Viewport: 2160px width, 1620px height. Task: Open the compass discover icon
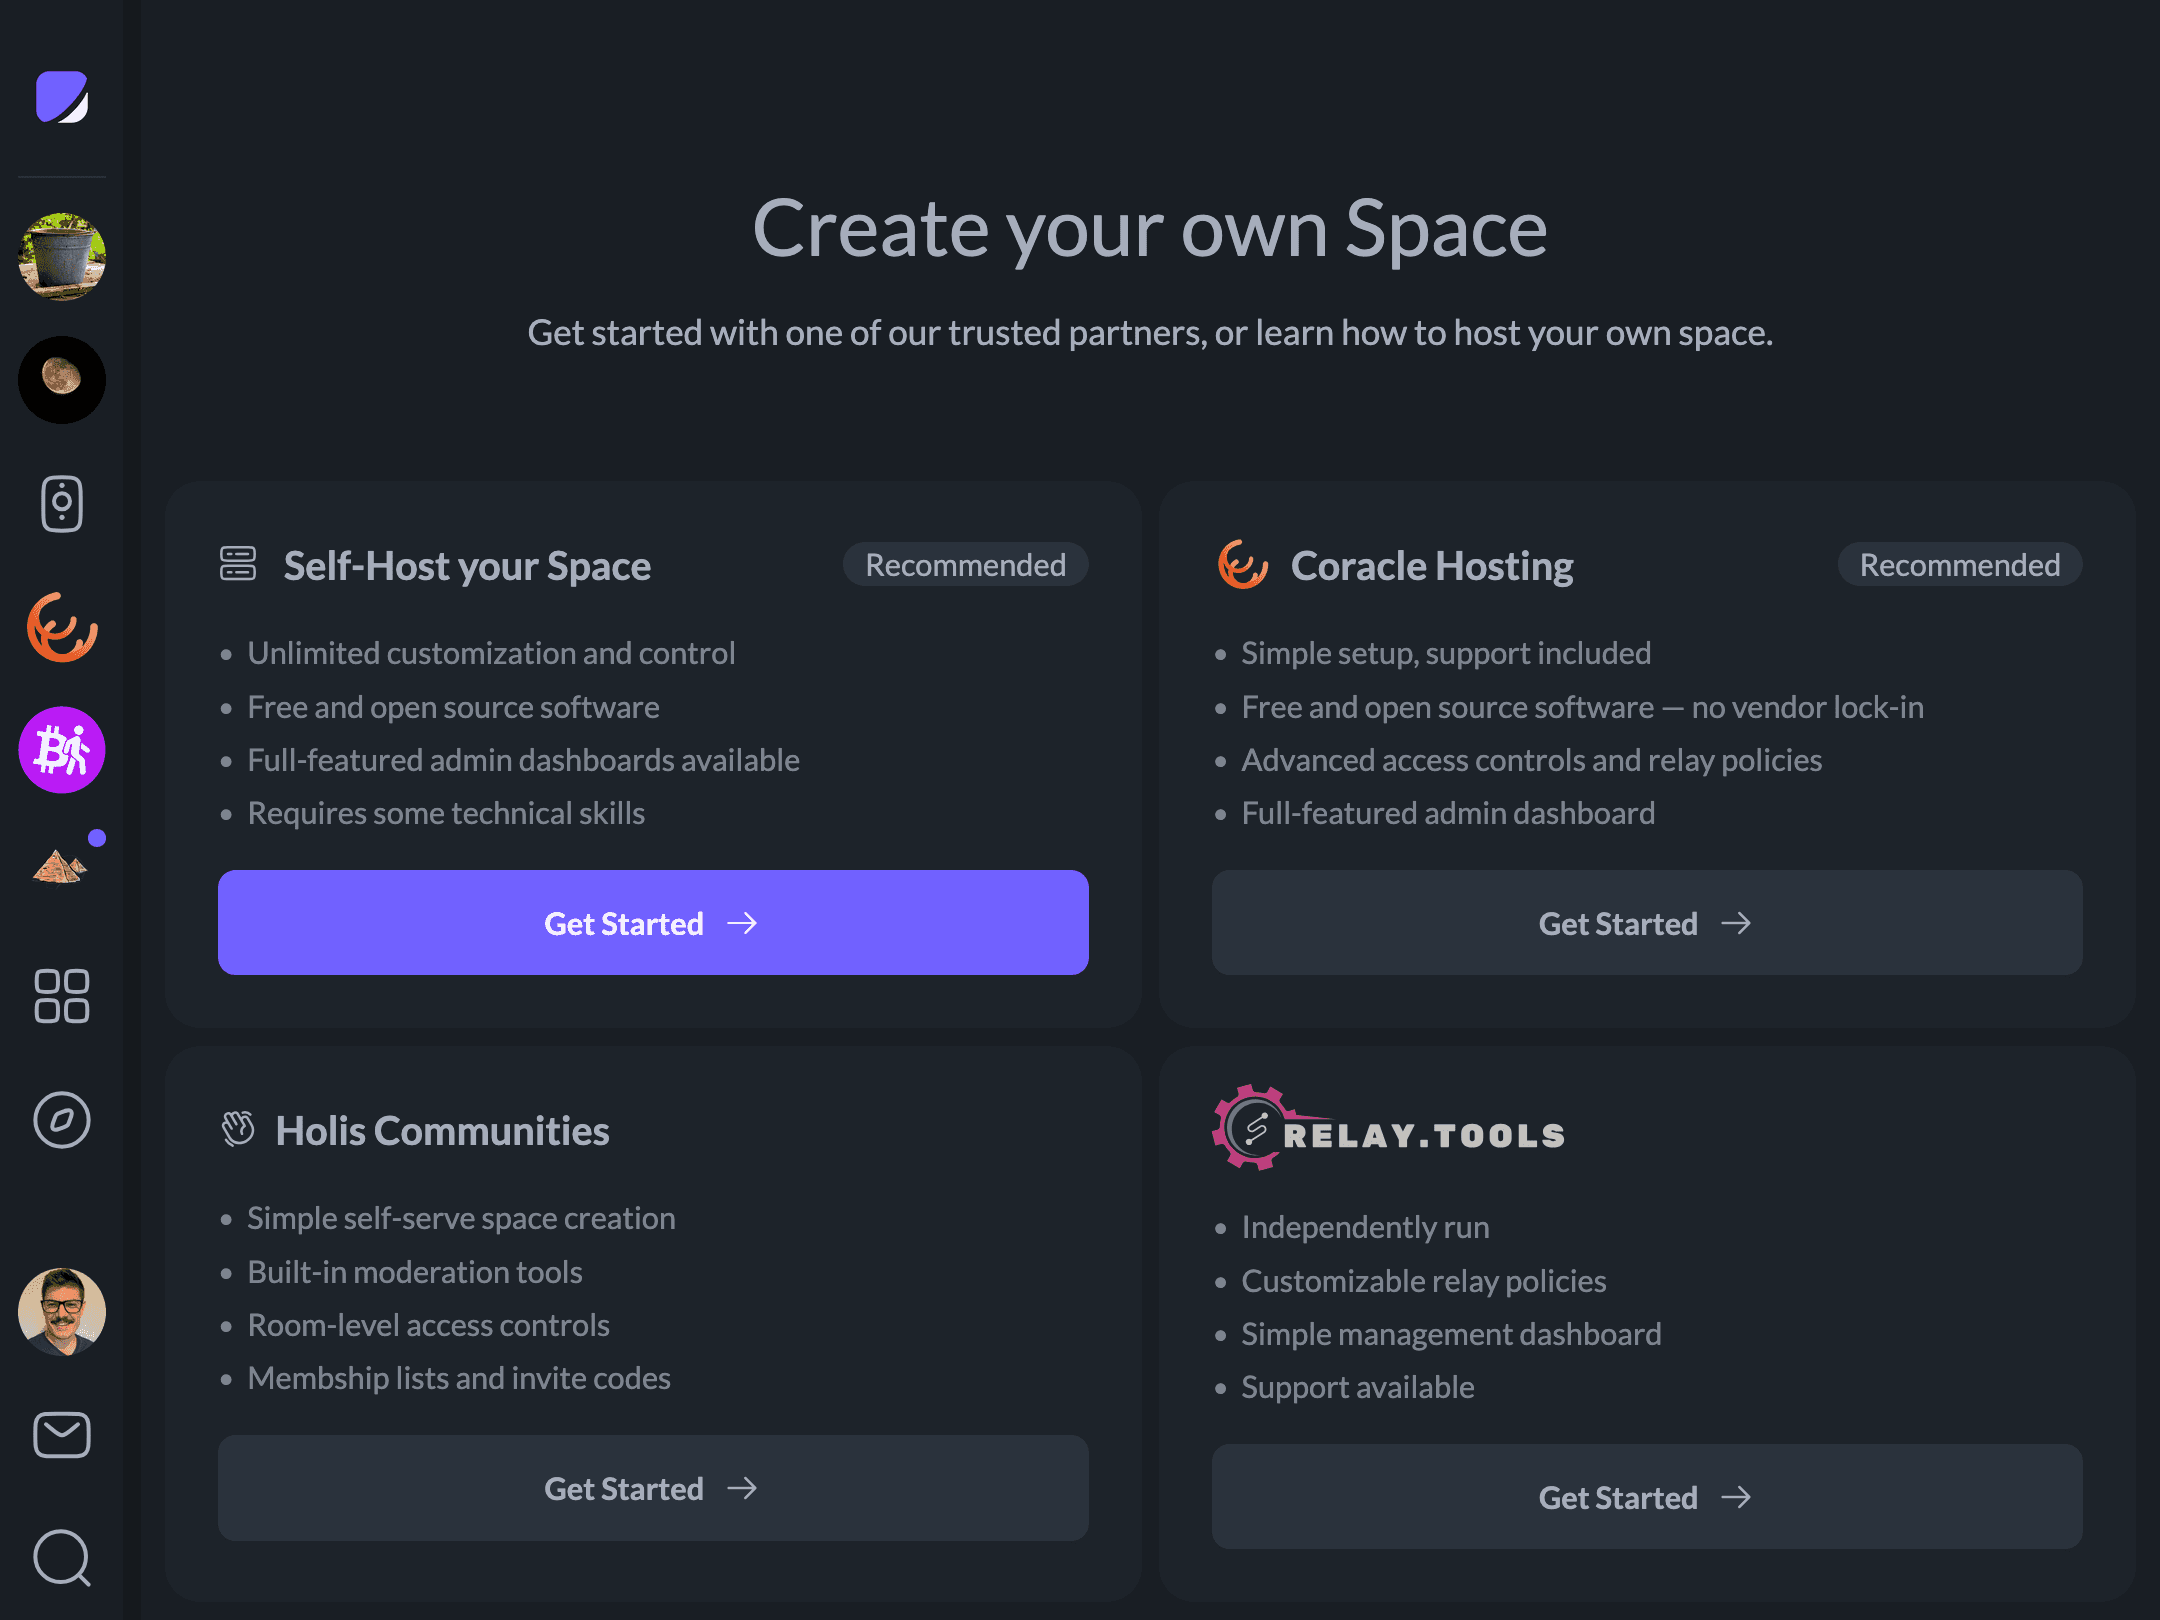point(62,1120)
